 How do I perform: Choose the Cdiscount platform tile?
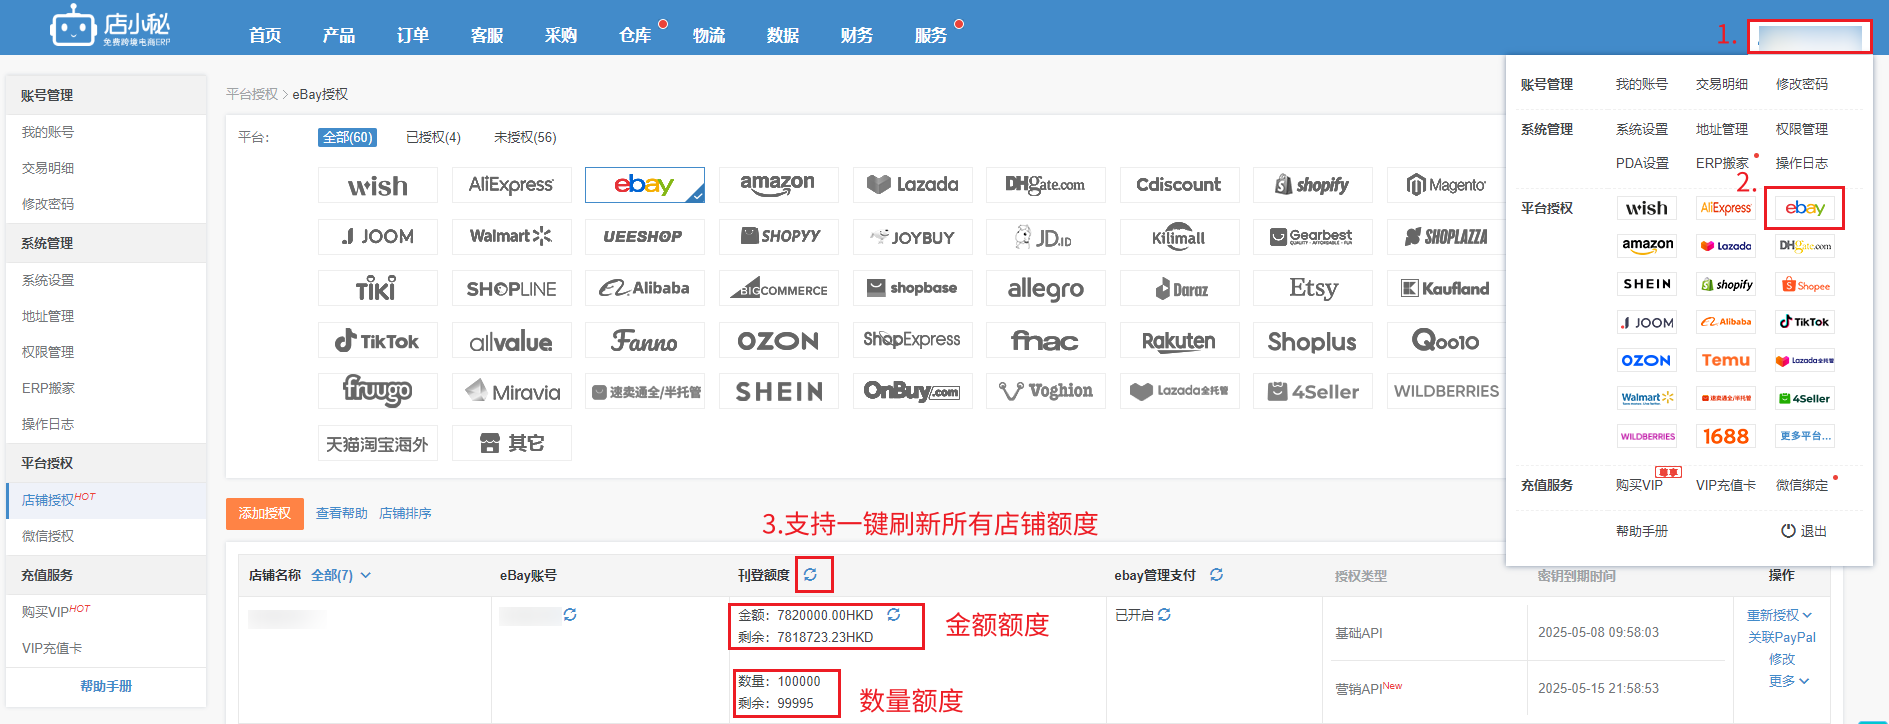[1179, 185]
